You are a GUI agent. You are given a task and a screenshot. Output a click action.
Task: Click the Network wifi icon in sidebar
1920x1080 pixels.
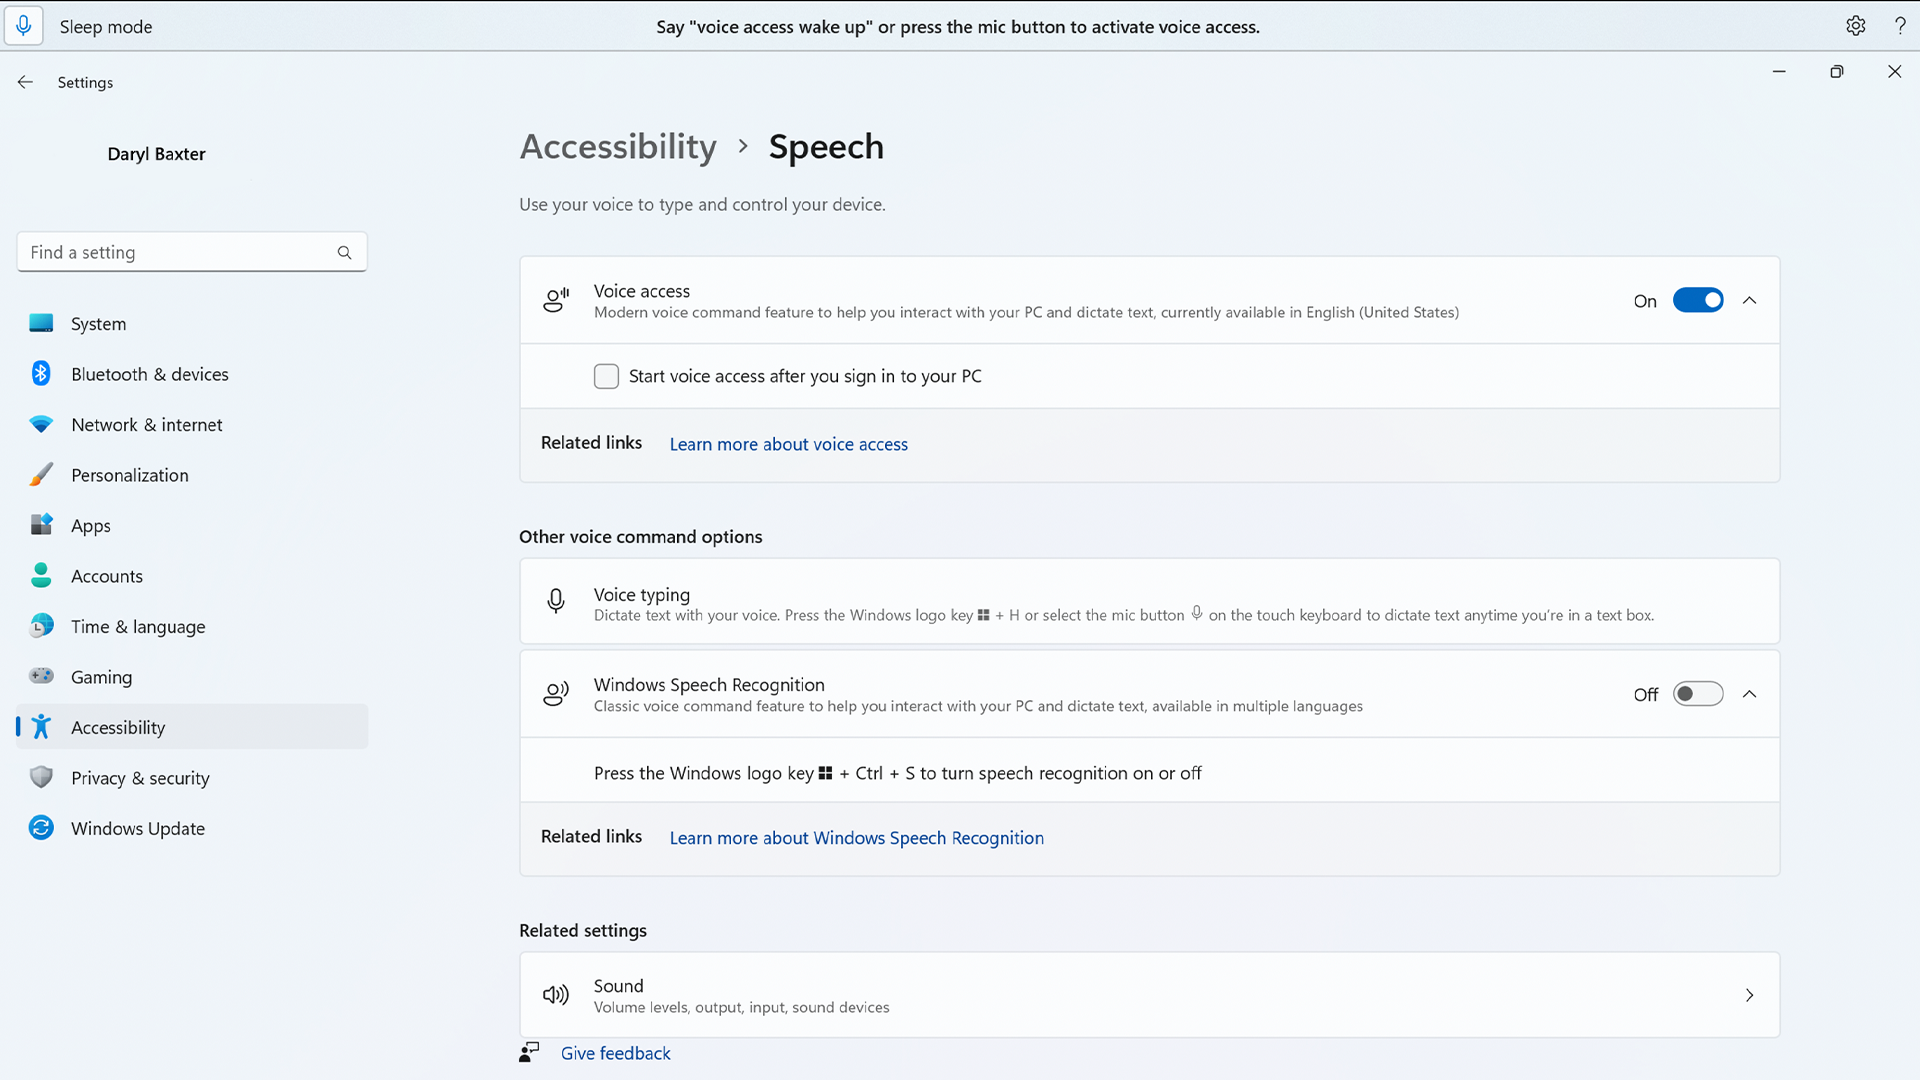[x=41, y=424]
